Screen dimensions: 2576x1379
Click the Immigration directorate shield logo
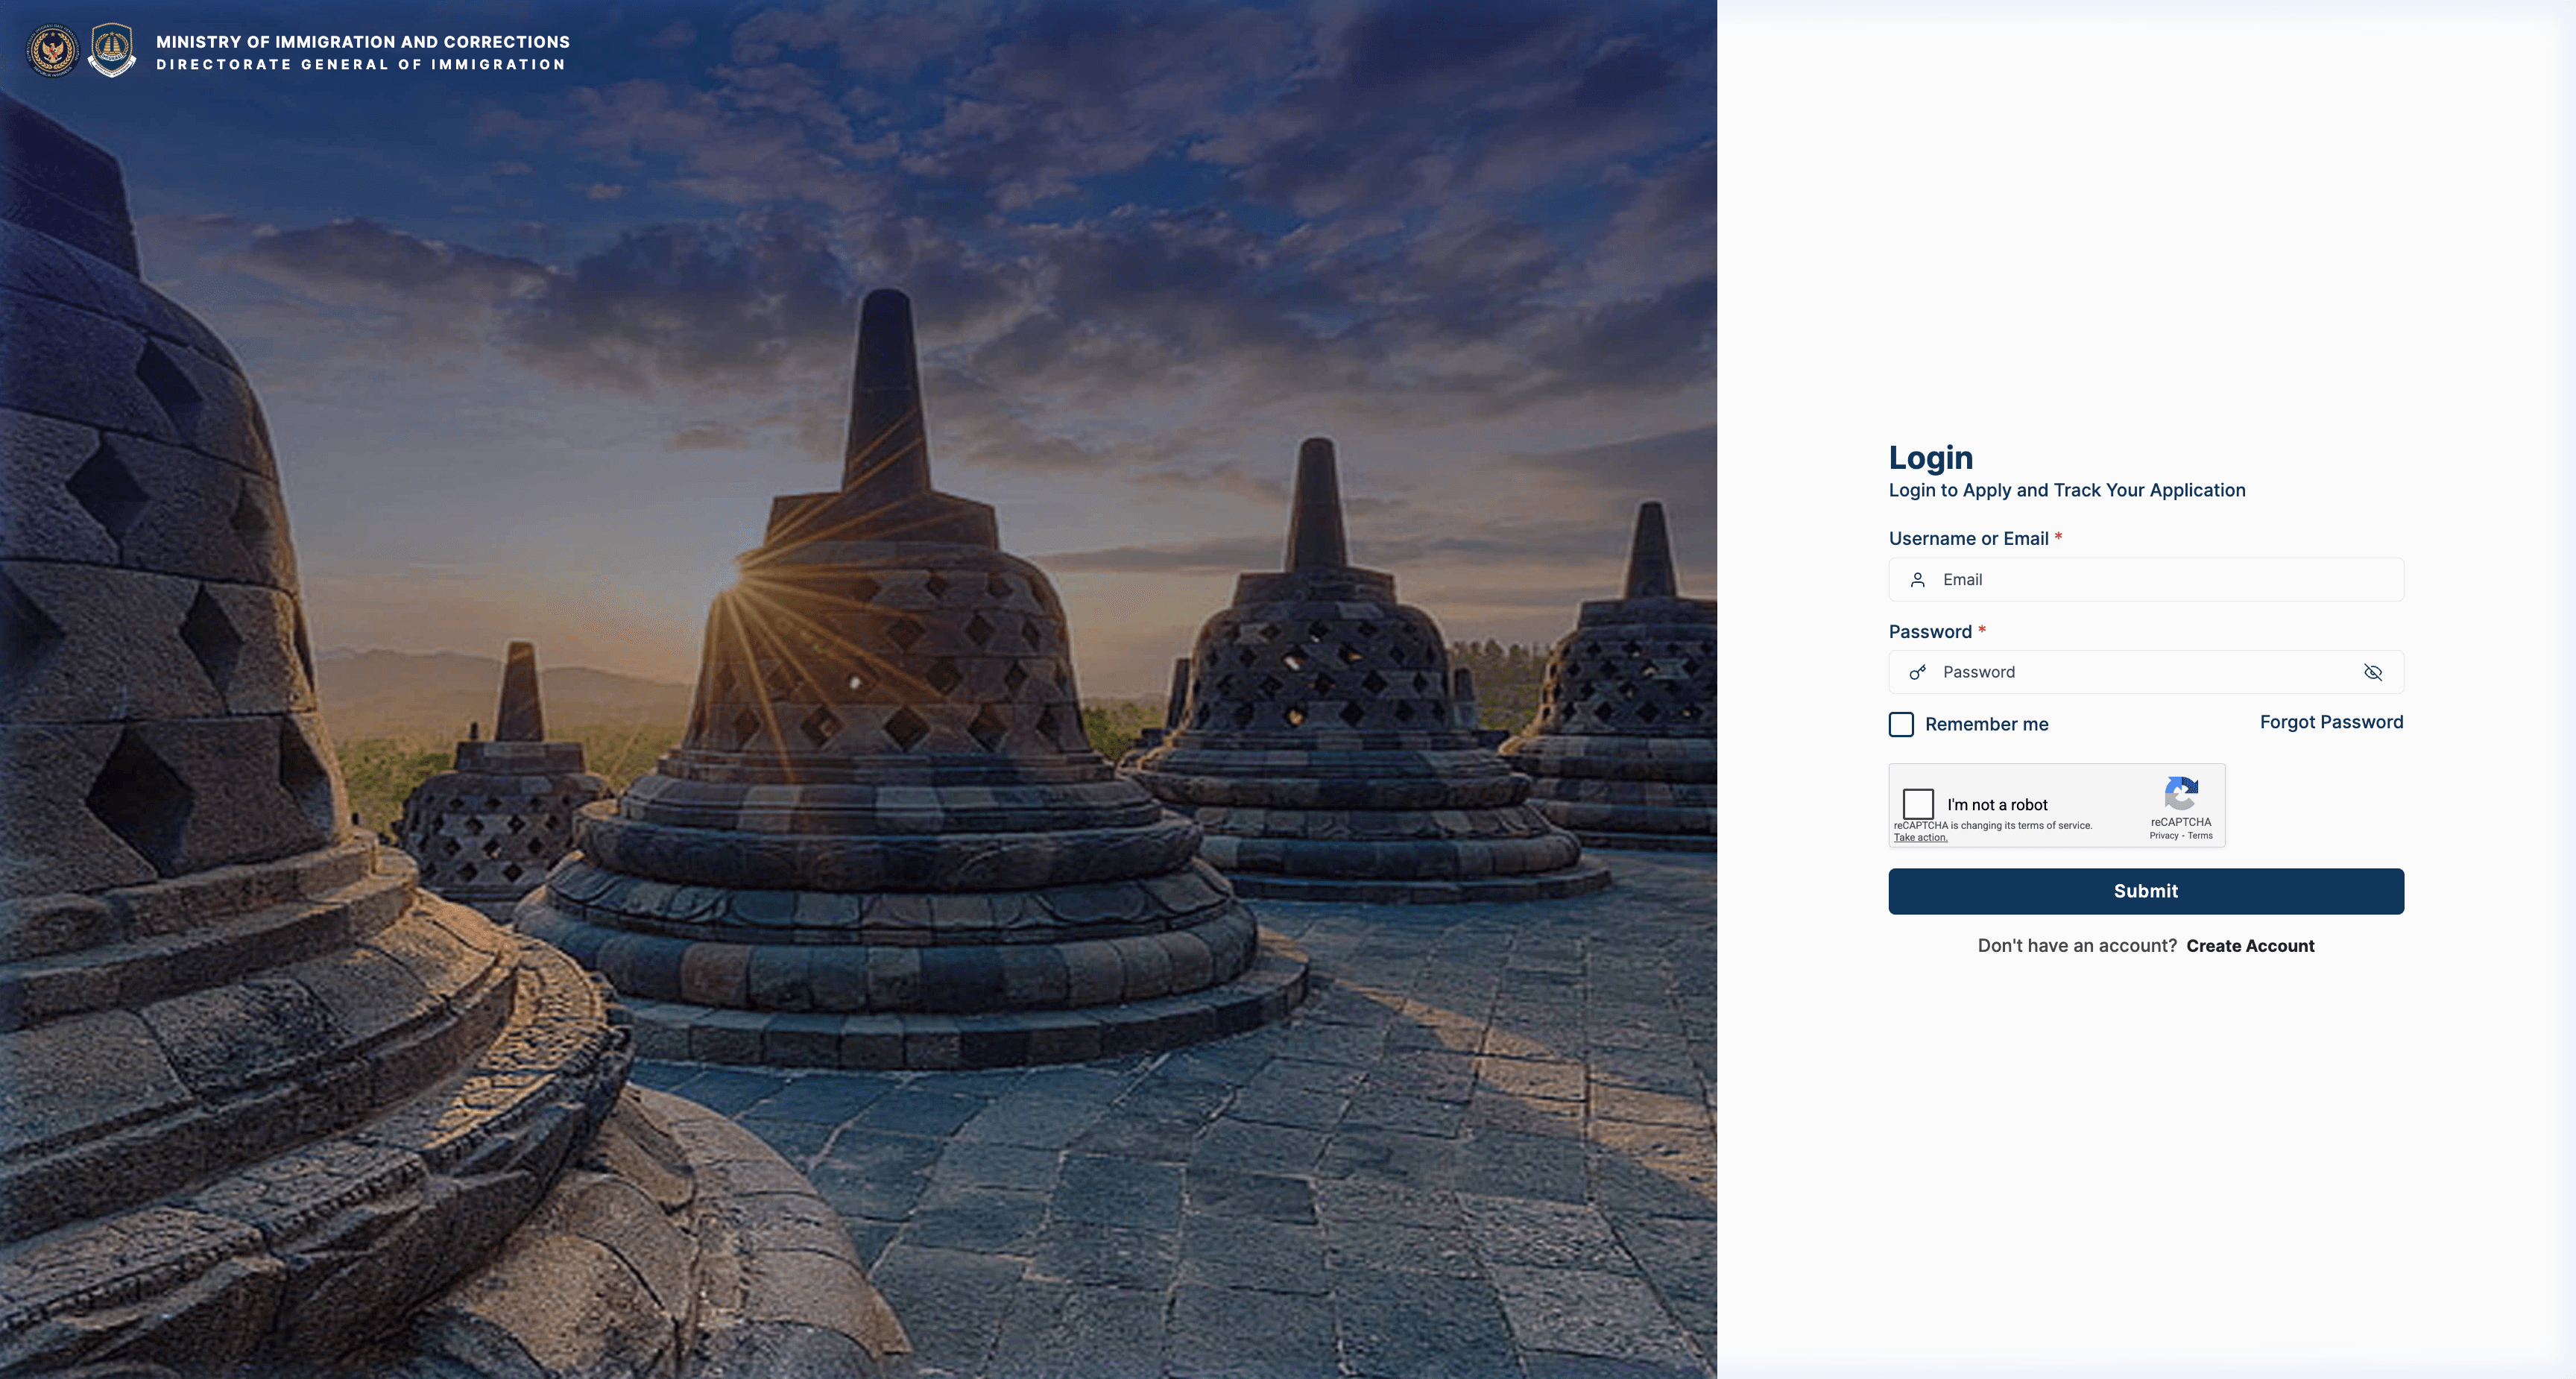coord(112,50)
